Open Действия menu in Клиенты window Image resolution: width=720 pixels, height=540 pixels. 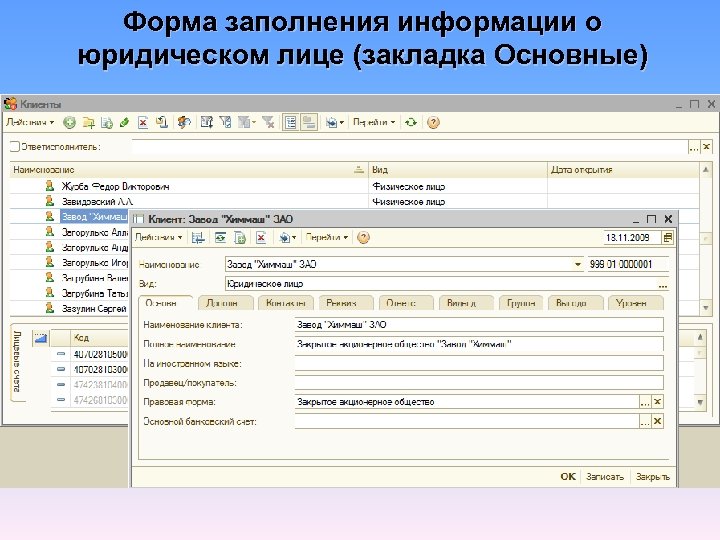point(30,123)
